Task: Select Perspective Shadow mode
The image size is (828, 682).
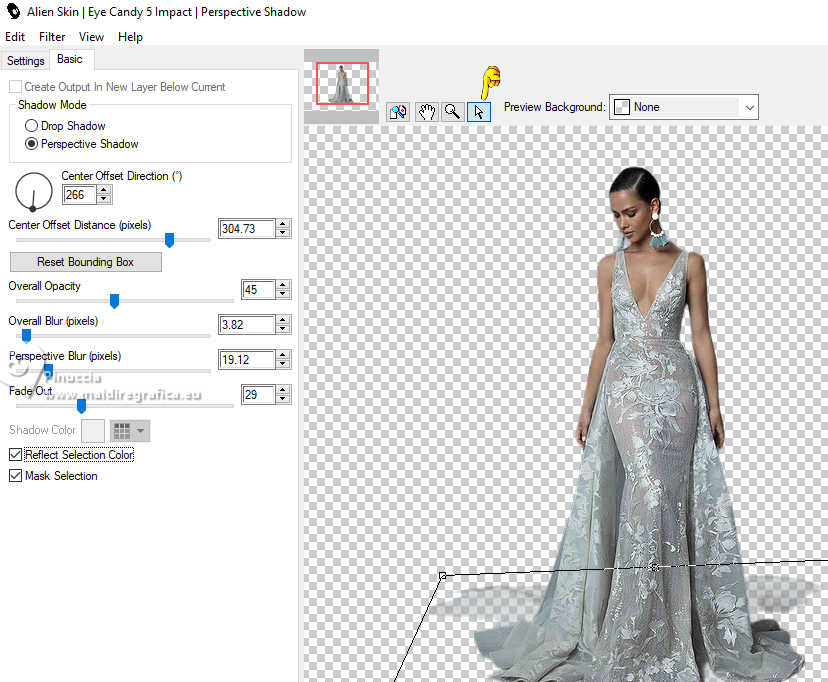Action: point(31,144)
